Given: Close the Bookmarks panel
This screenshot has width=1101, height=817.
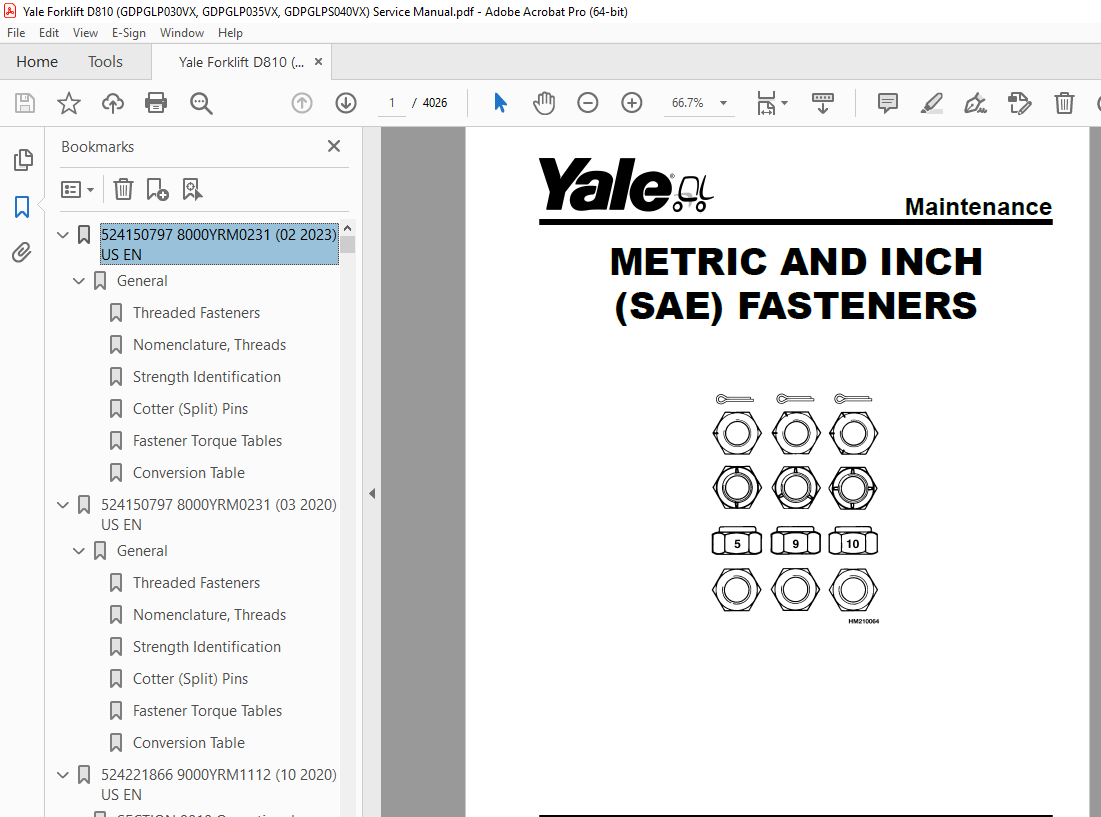Looking at the screenshot, I should pyautogui.click(x=334, y=146).
